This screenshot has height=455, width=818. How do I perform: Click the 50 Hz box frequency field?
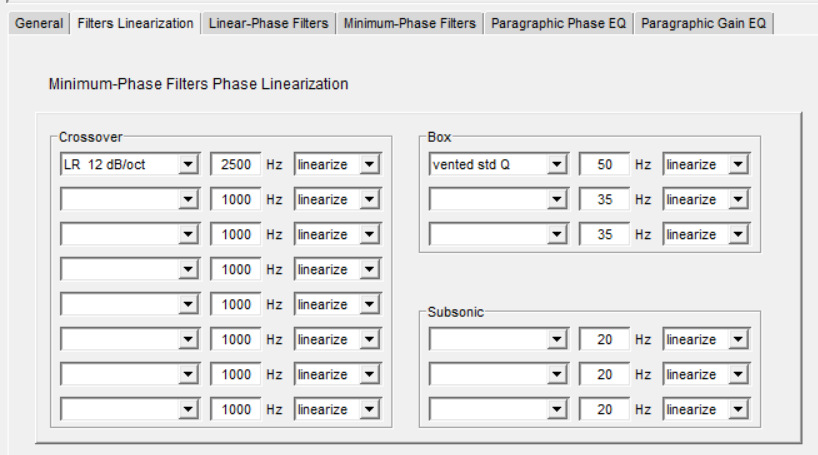coord(604,165)
